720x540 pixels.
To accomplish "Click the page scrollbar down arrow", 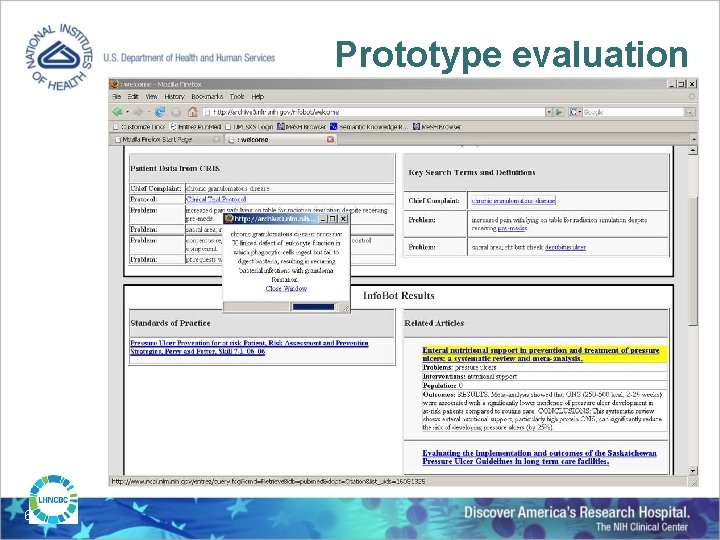I will tap(693, 471).
